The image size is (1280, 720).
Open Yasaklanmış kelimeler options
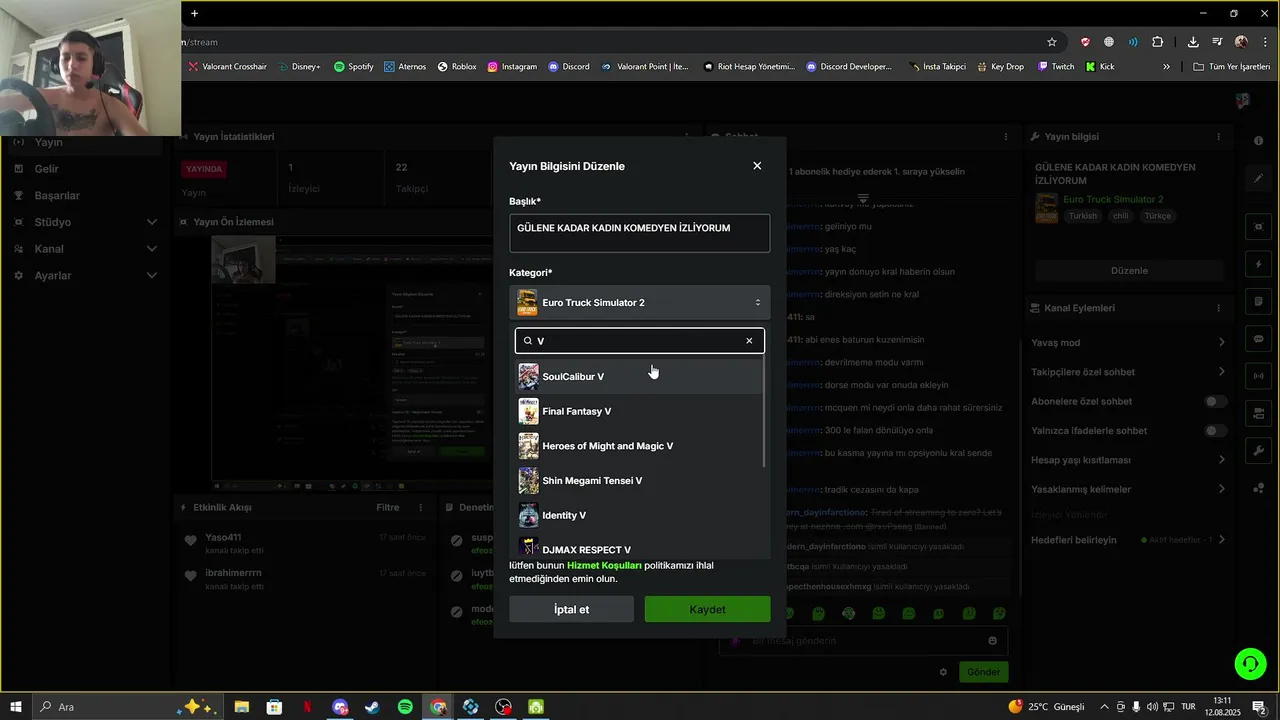[x=1221, y=489]
